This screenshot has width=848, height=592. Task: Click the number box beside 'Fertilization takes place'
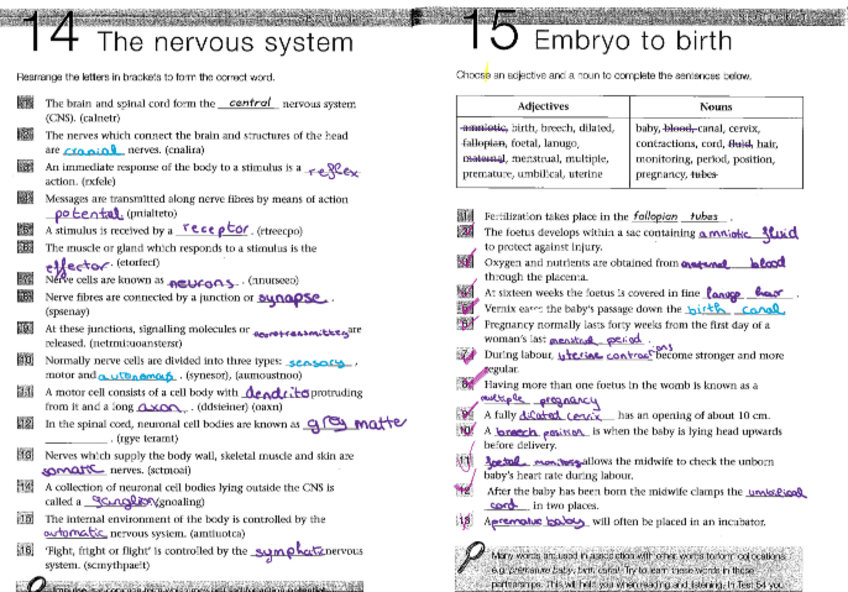coord(465,216)
